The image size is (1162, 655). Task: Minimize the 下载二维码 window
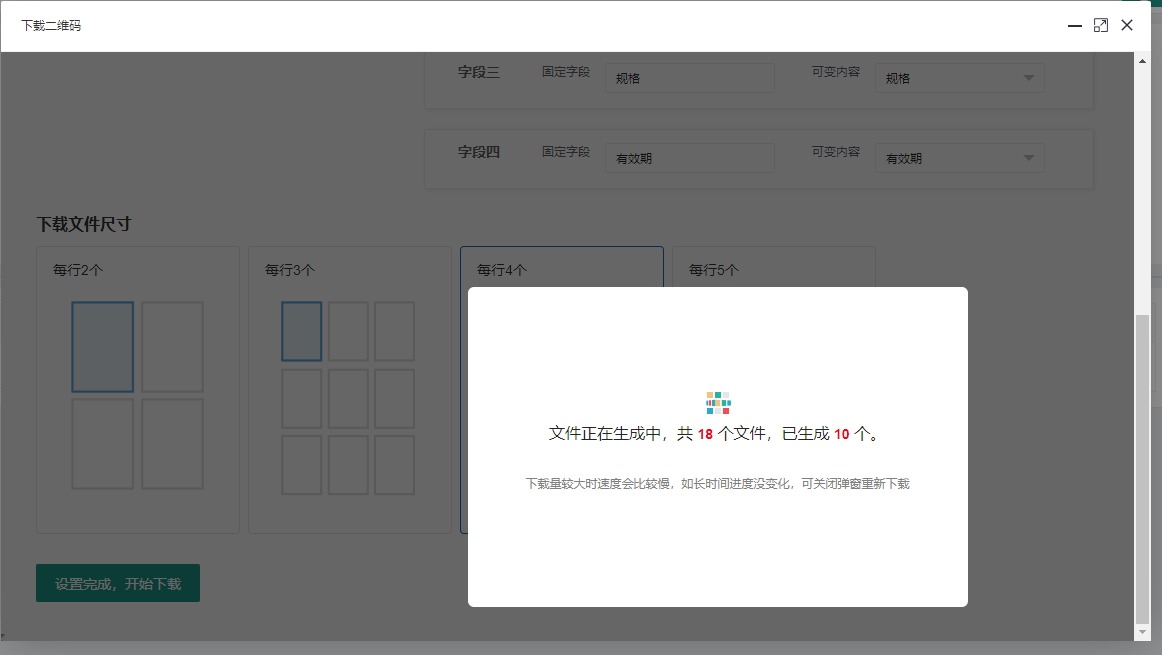(1075, 26)
